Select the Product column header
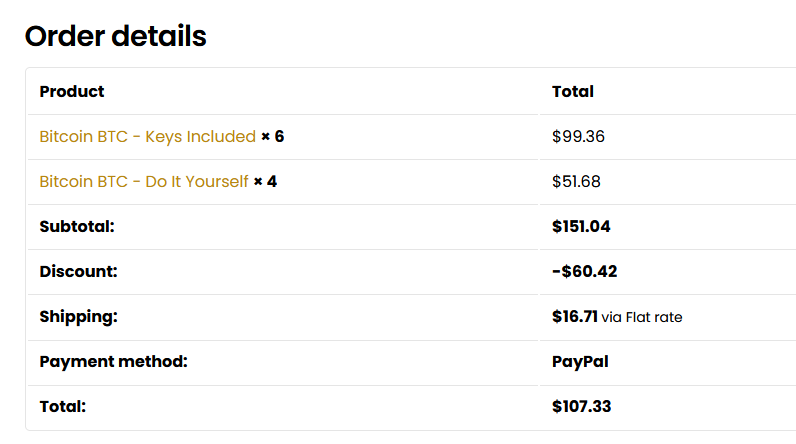The height and width of the screenshot is (444, 796). click(72, 91)
